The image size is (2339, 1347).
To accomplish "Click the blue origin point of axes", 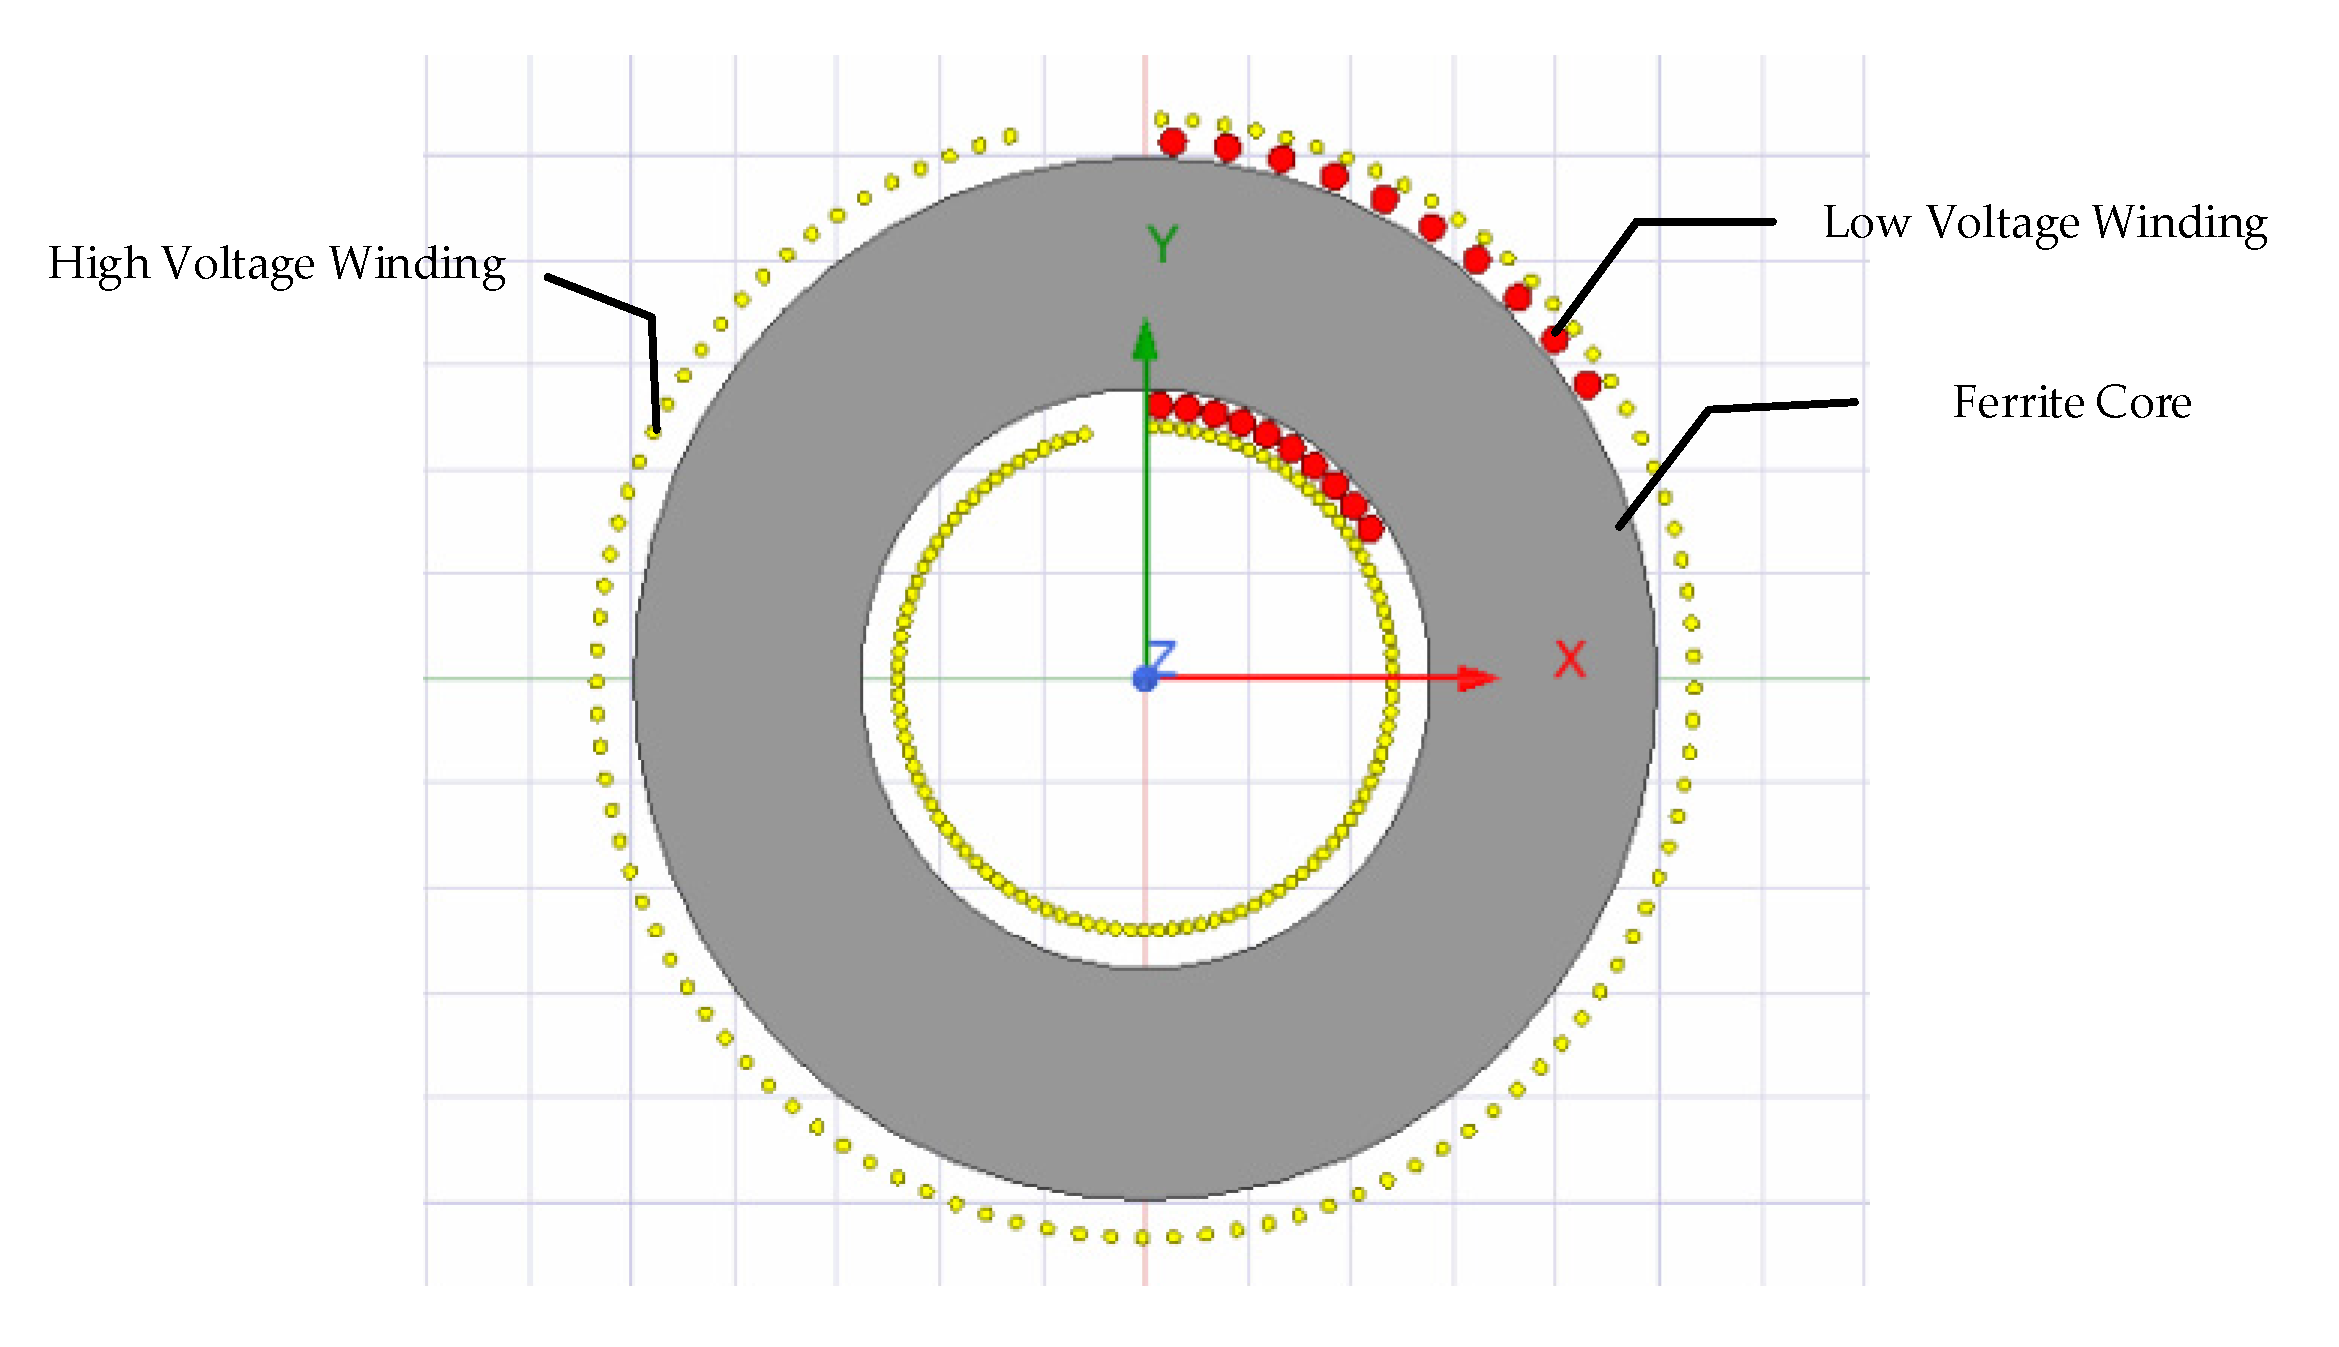I will [1144, 680].
